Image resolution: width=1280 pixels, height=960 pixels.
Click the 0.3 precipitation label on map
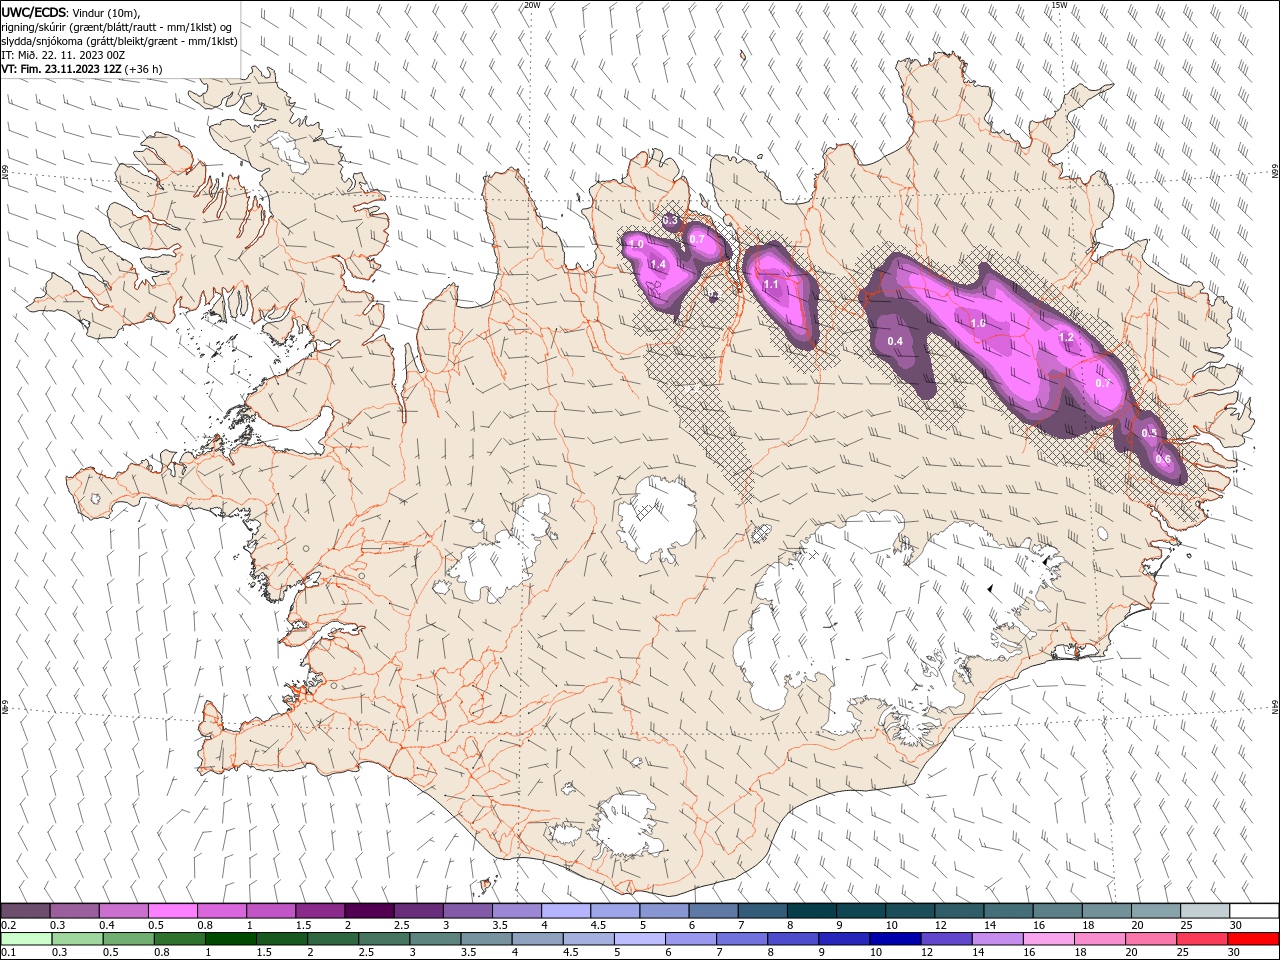[x=670, y=220]
